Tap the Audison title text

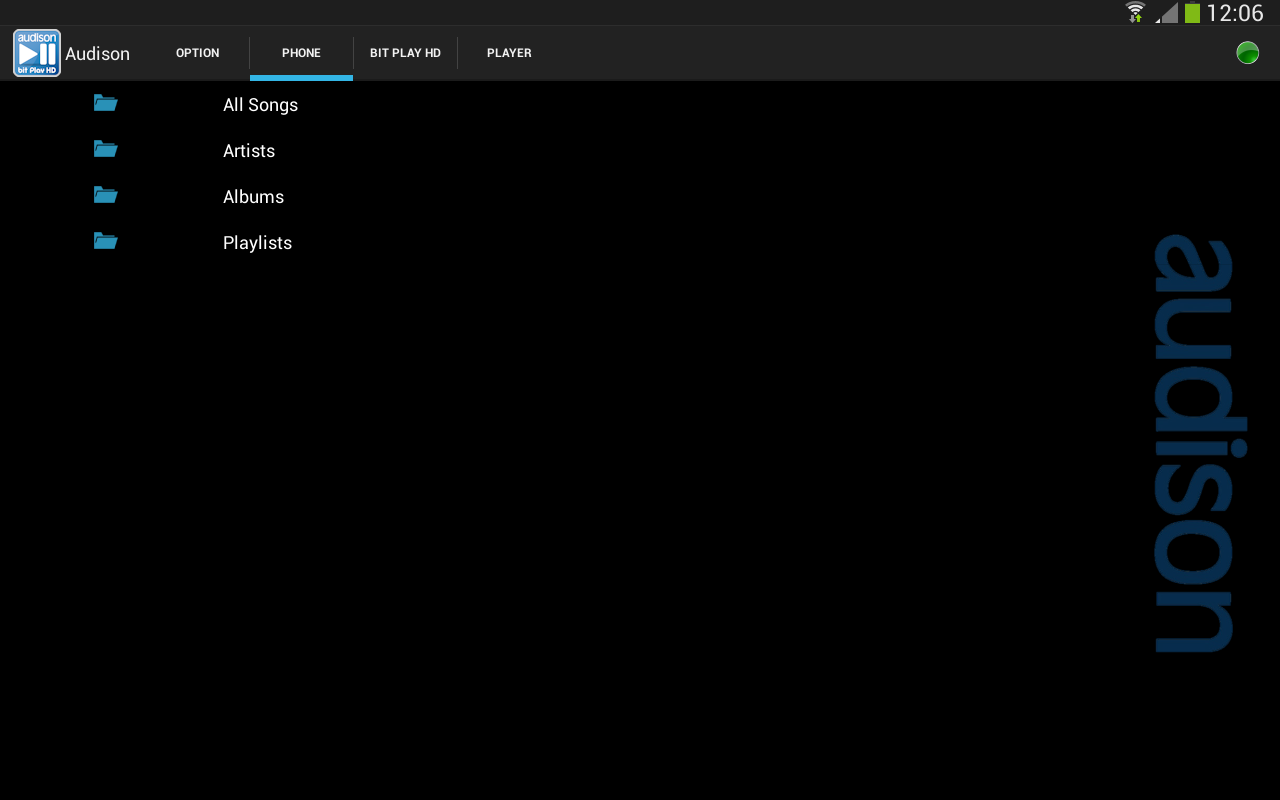point(97,54)
